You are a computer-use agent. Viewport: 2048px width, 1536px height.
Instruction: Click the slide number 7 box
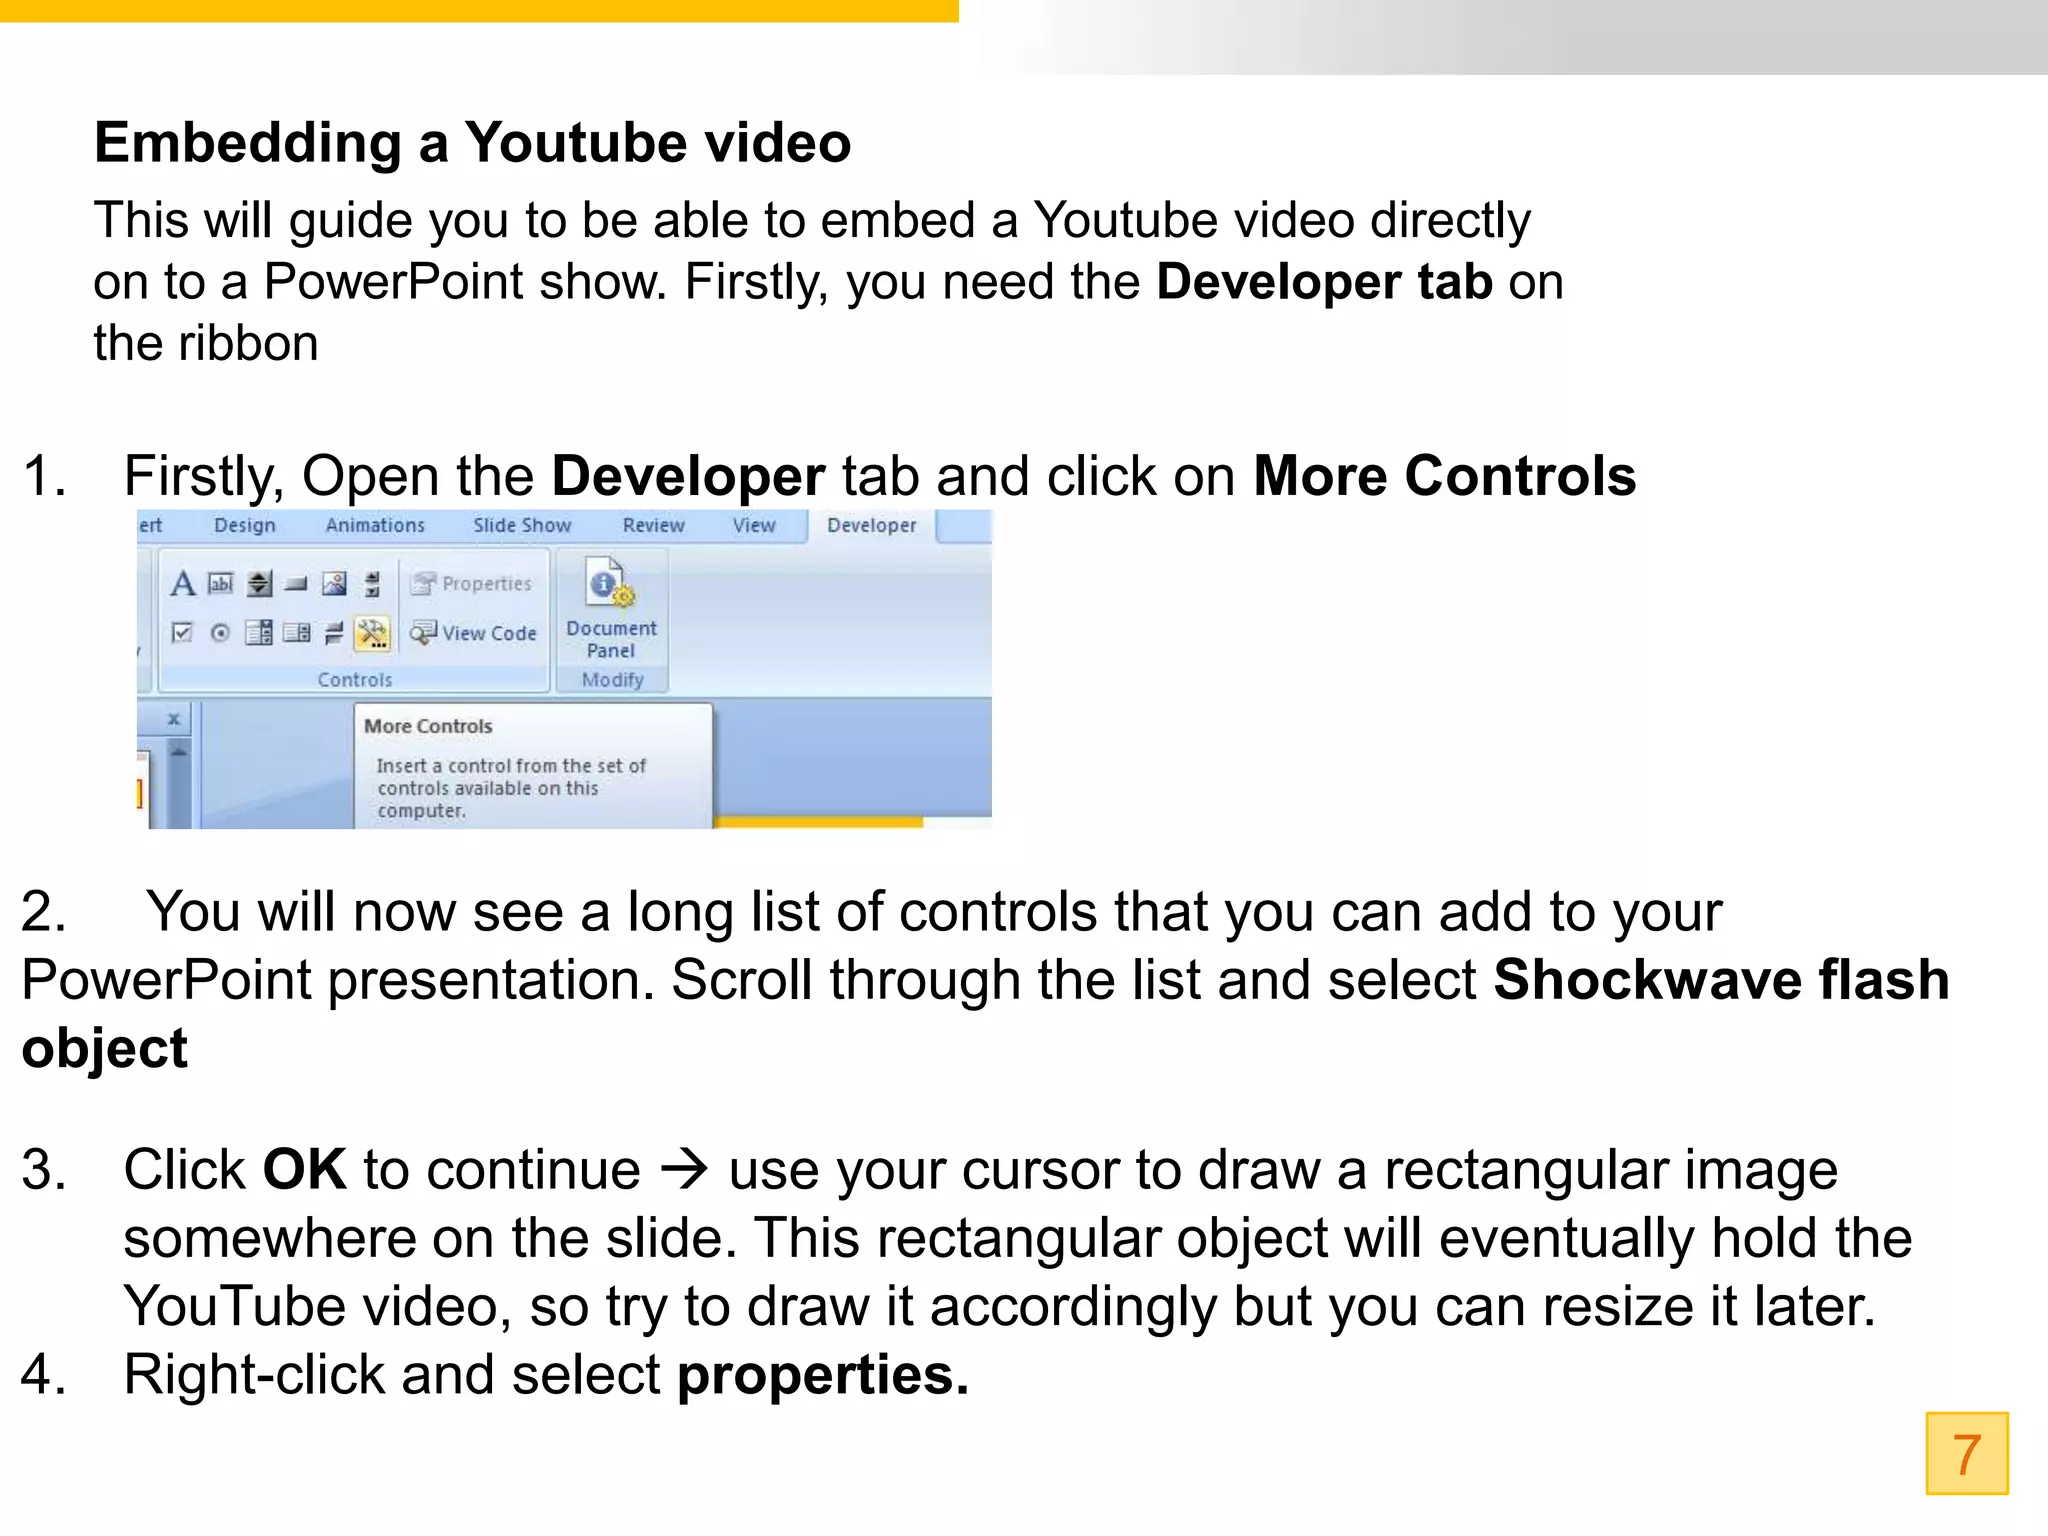point(1966,1453)
